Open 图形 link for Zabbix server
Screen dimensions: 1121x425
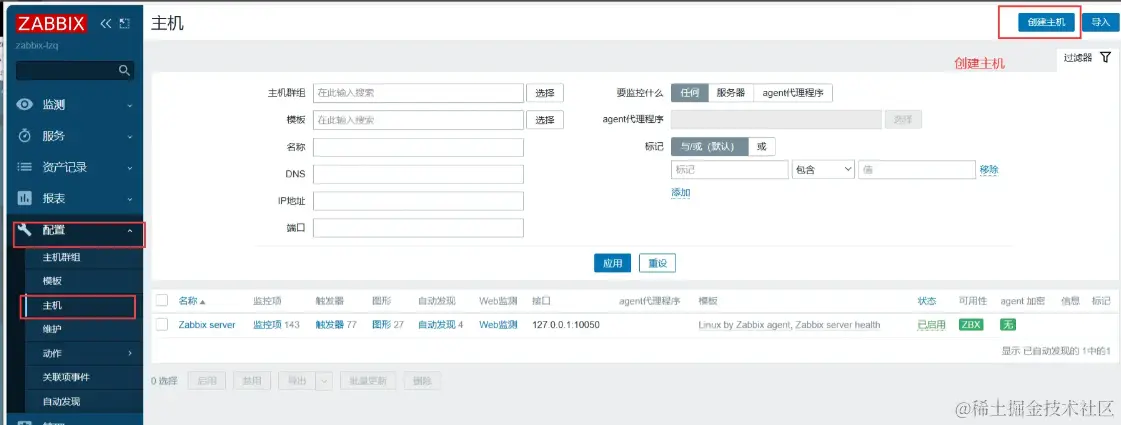coord(382,325)
